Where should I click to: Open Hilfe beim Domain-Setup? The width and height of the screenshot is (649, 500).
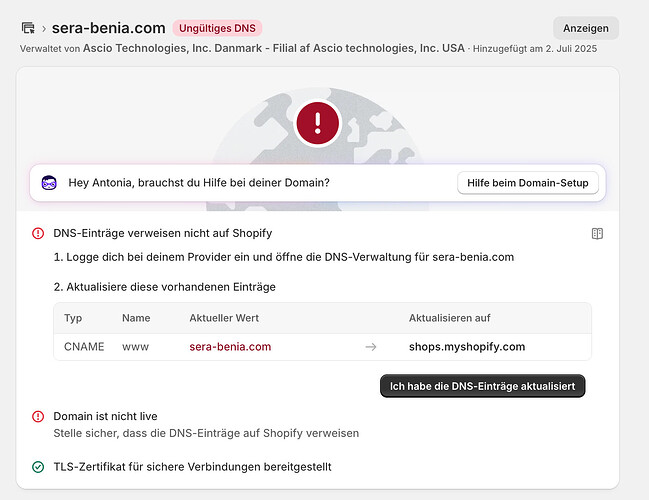527,183
